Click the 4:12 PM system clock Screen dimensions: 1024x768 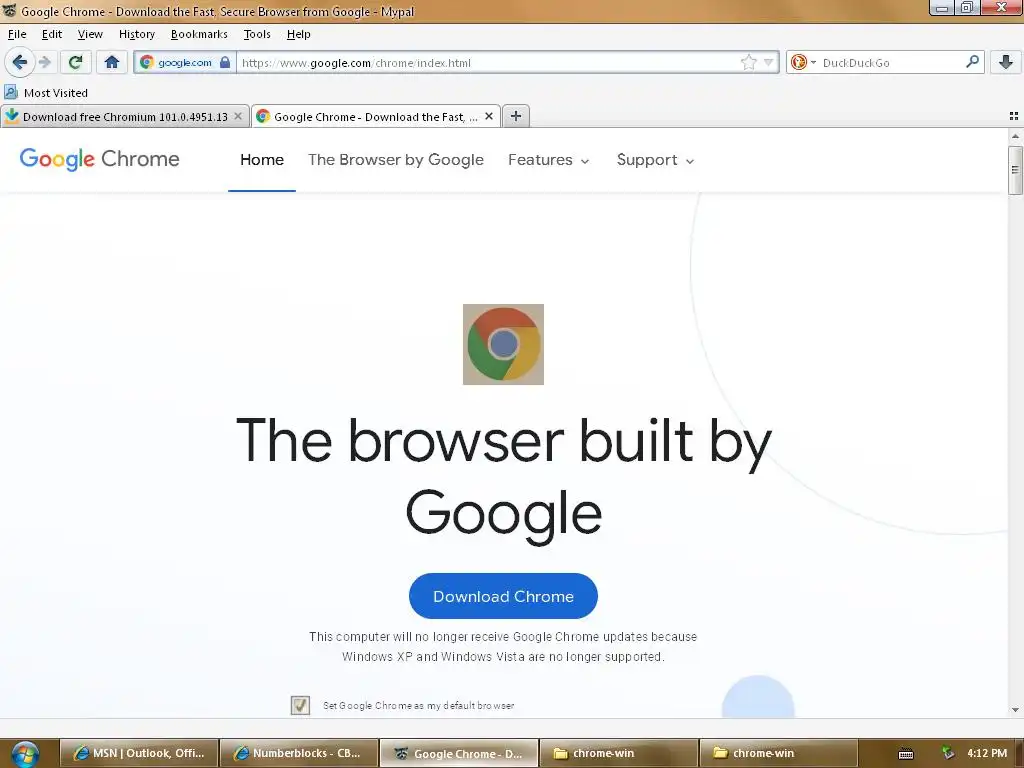pos(987,753)
